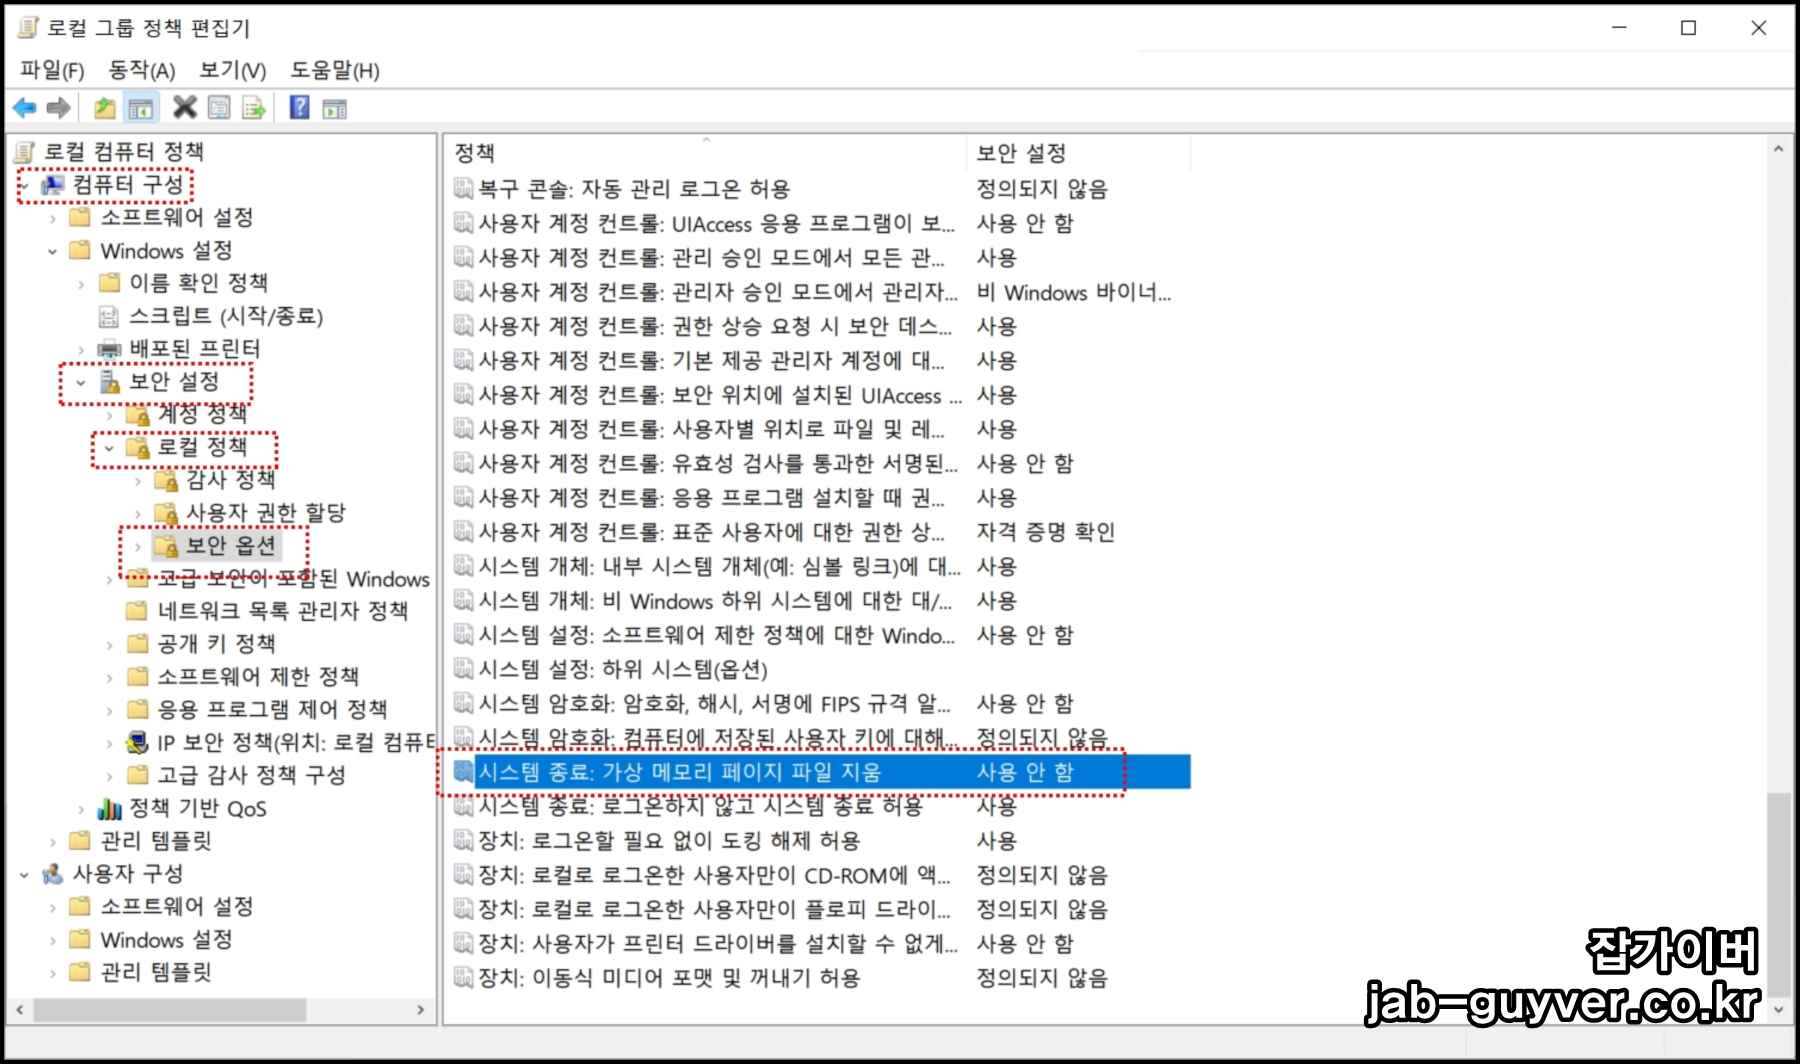Click the Show Action Pane toolbar icon
The height and width of the screenshot is (1064, 1800).
(x=334, y=107)
